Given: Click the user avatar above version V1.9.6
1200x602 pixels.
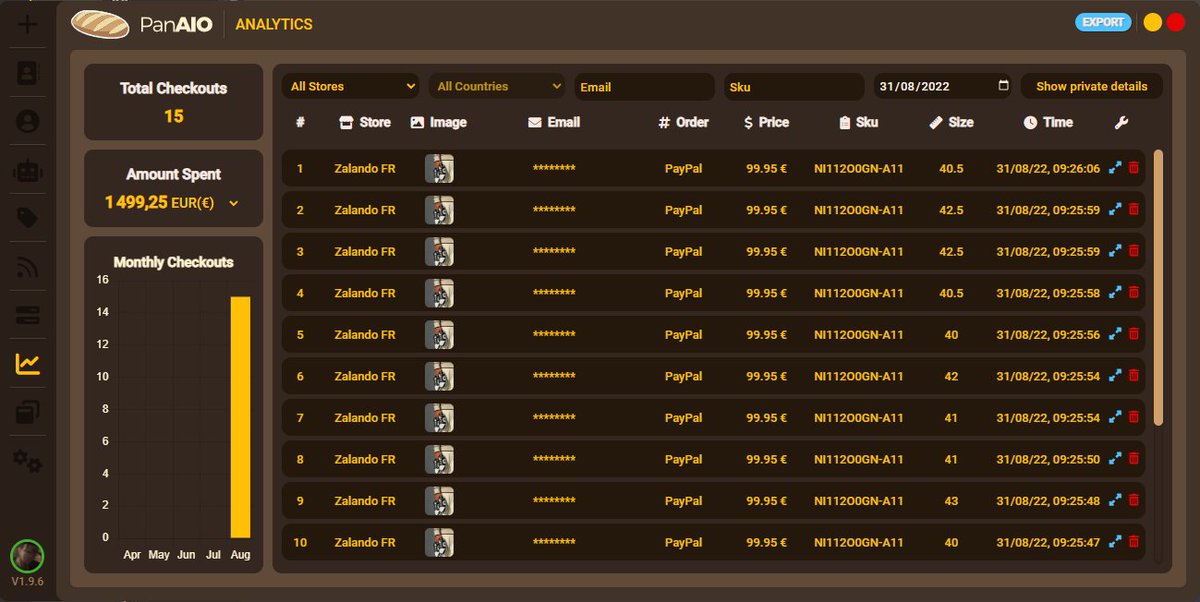Looking at the screenshot, I should 27,556.
